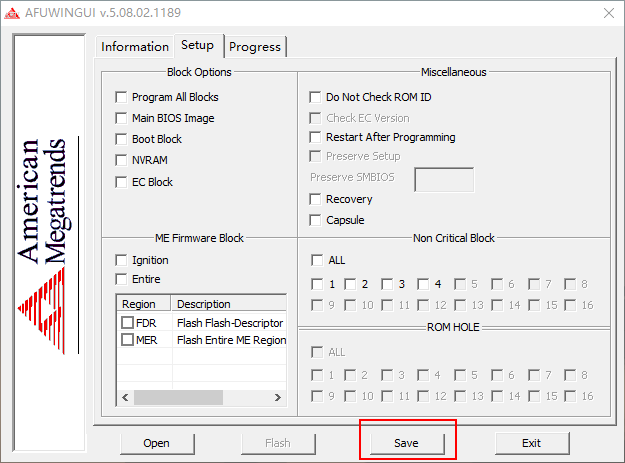Enable the NVRAM checkbox
625x463 pixels.
[x=121, y=160]
